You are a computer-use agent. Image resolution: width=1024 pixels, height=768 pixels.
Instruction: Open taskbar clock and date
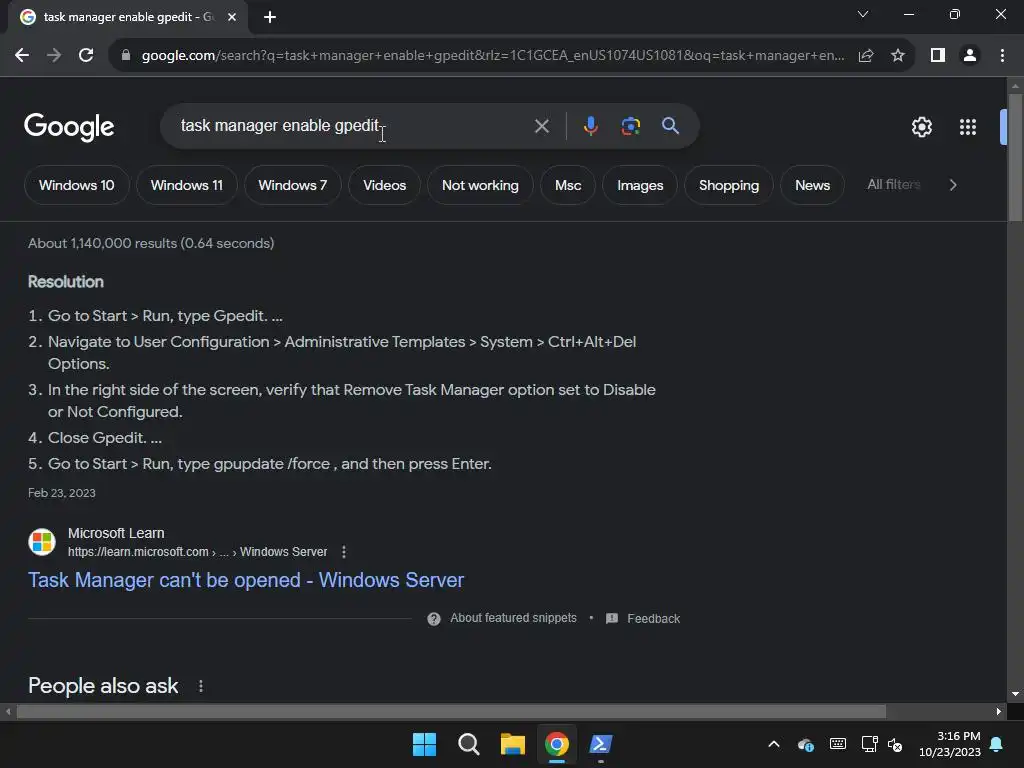click(950, 744)
